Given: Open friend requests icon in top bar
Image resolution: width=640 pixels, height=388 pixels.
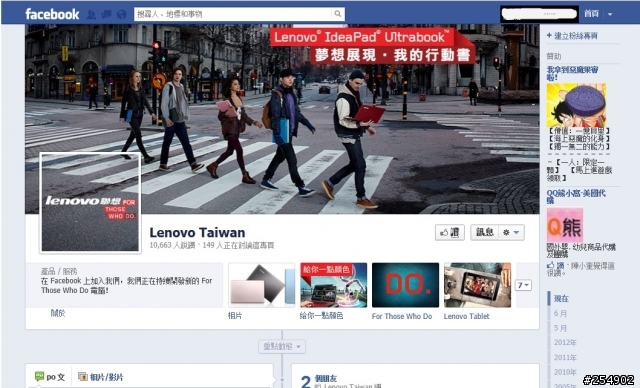Looking at the screenshot, I should (91, 14).
